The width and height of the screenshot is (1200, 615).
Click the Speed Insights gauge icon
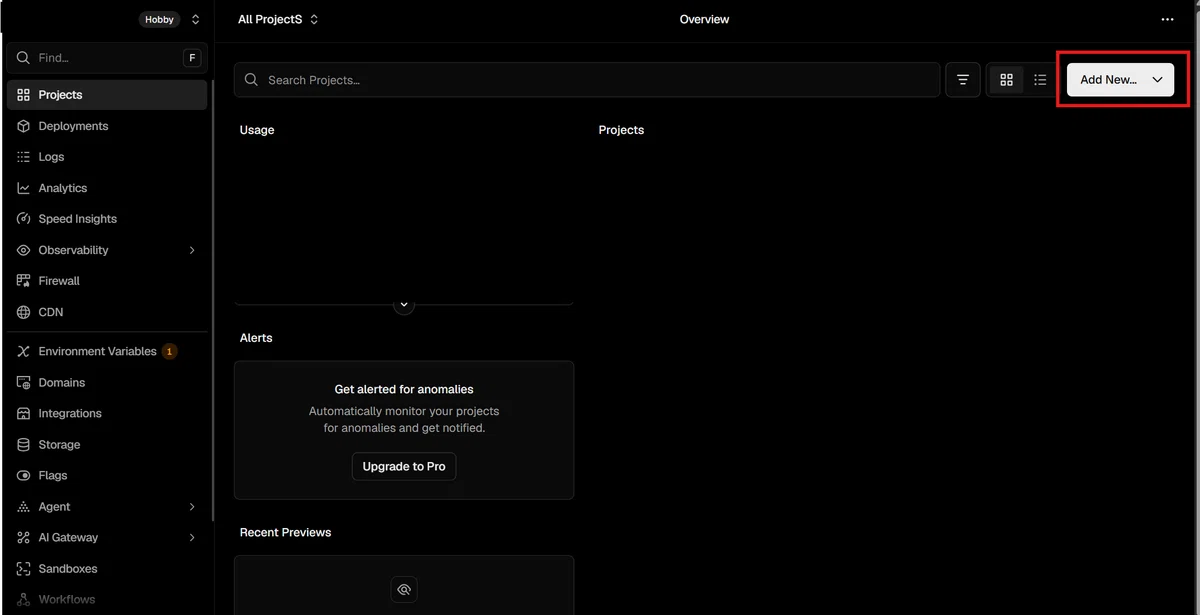(x=24, y=219)
